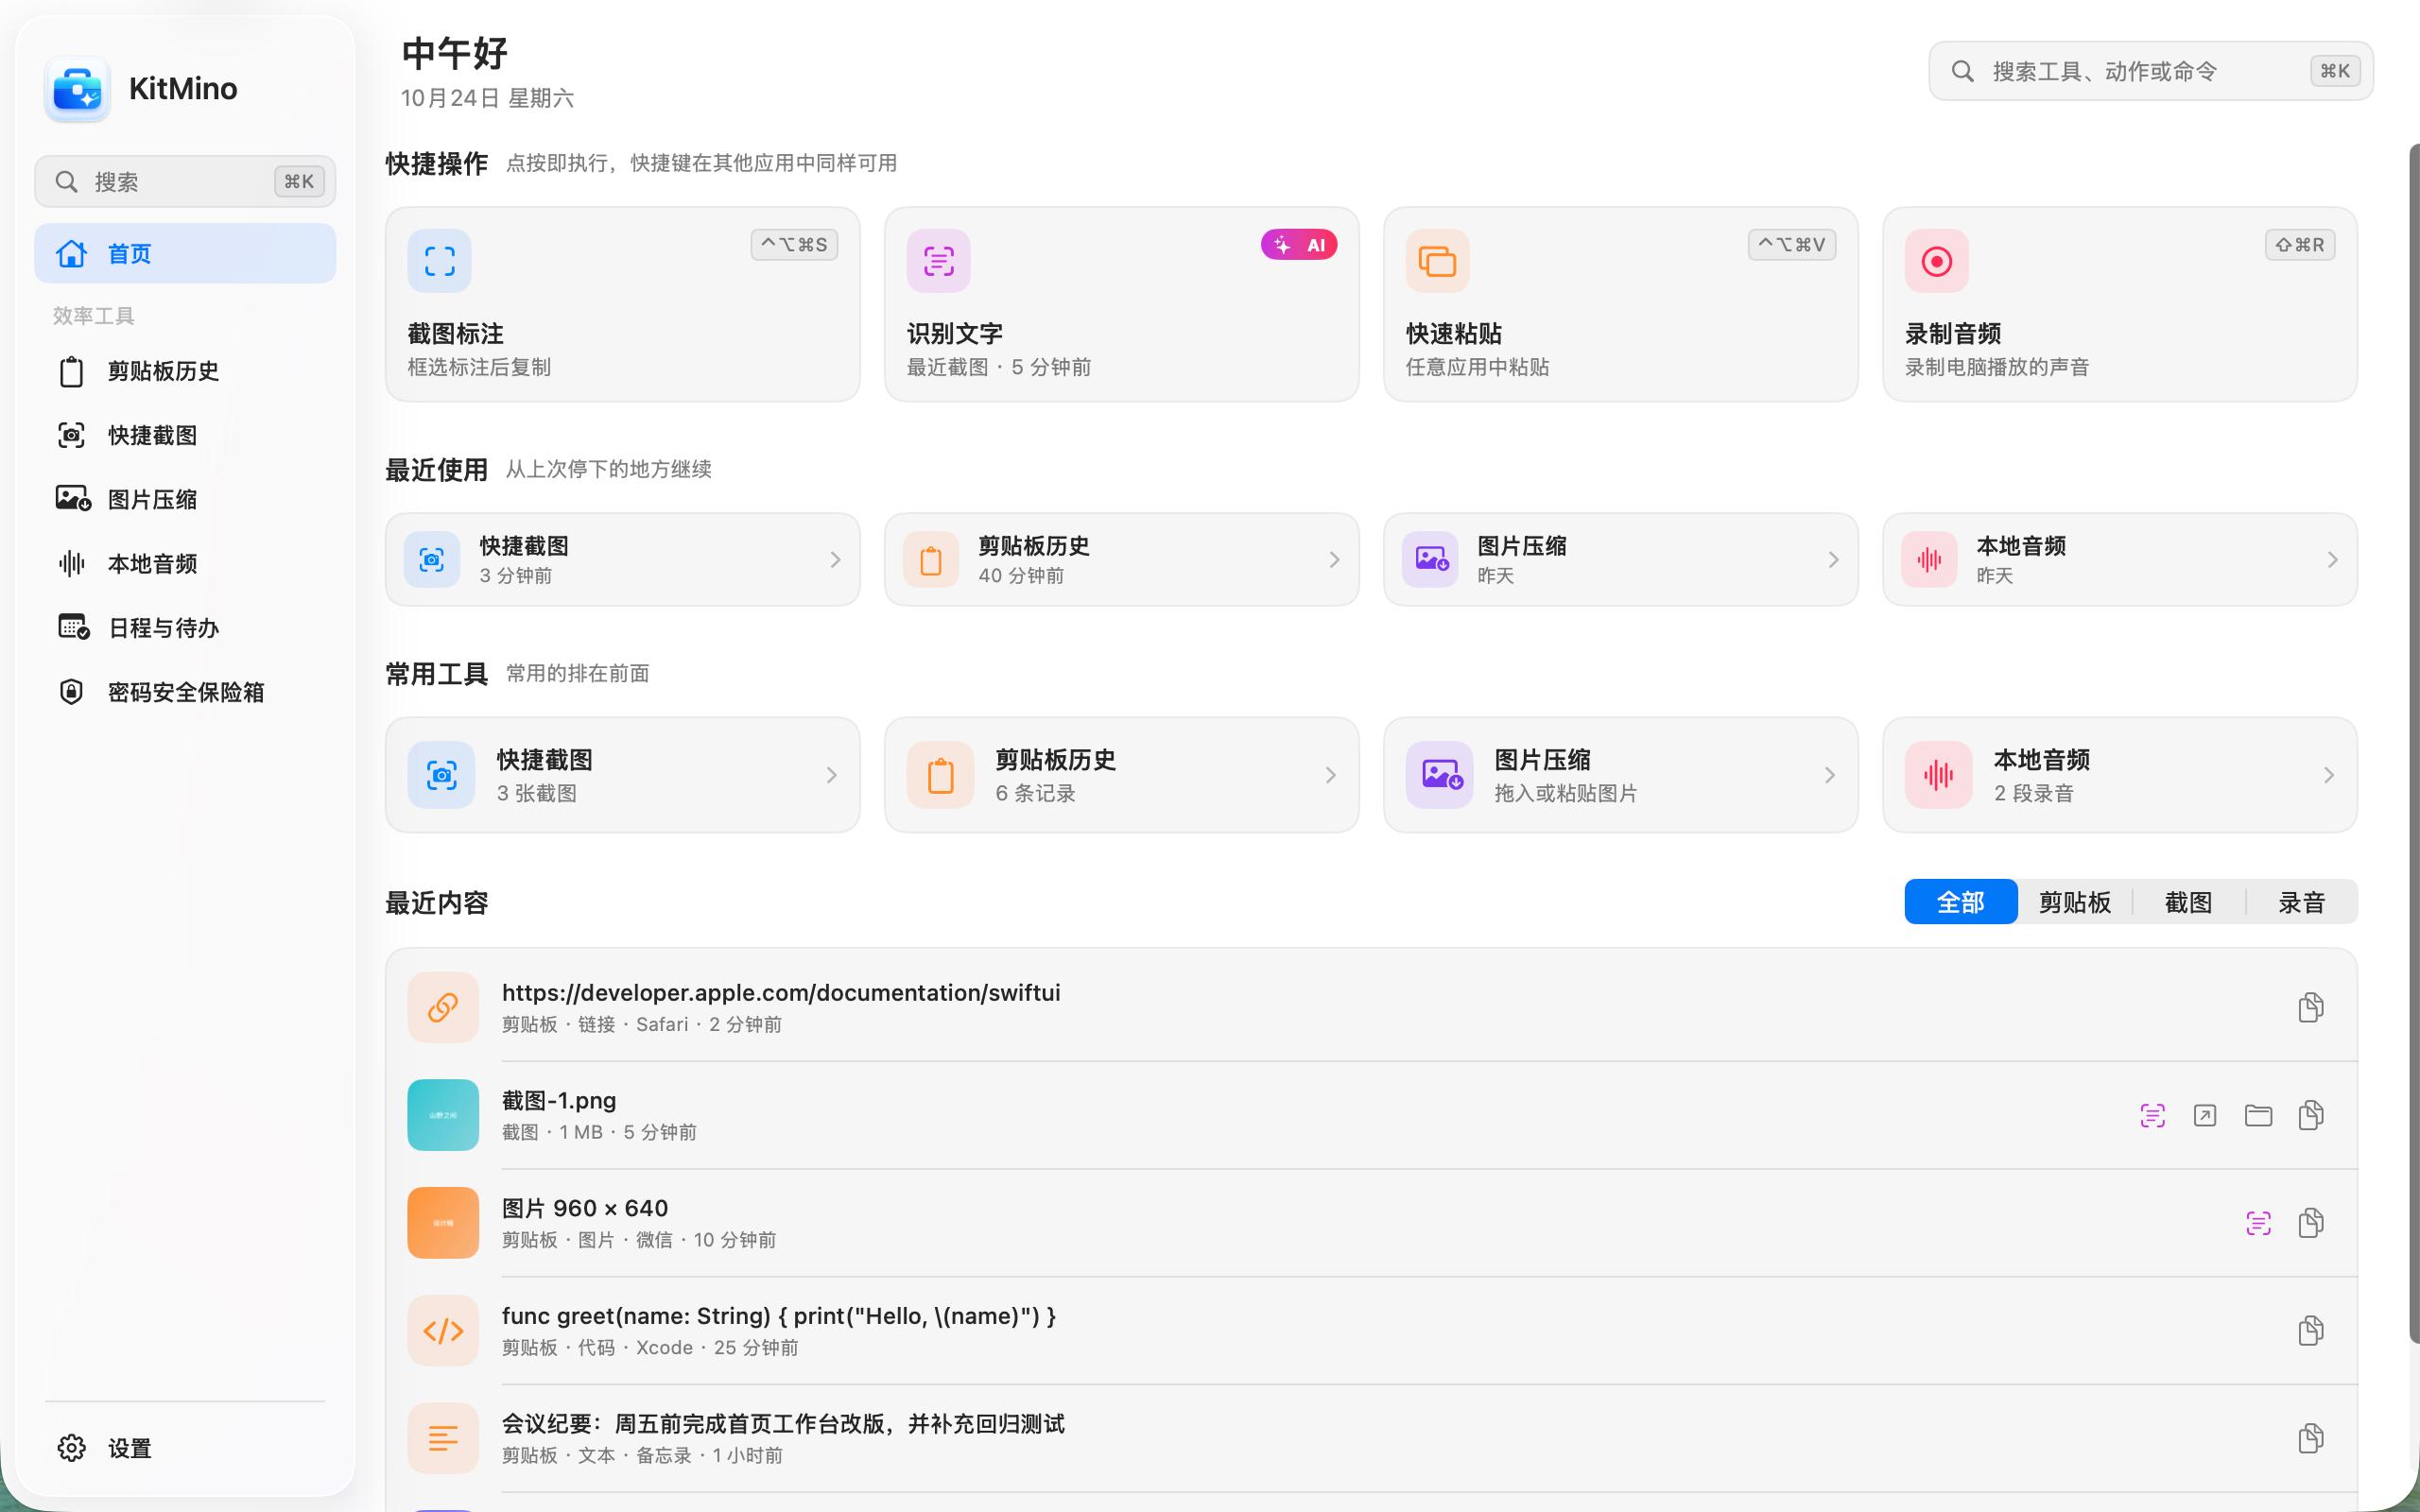Click the code icon of func greet entry
The height and width of the screenshot is (1512, 2420).
(443, 1331)
